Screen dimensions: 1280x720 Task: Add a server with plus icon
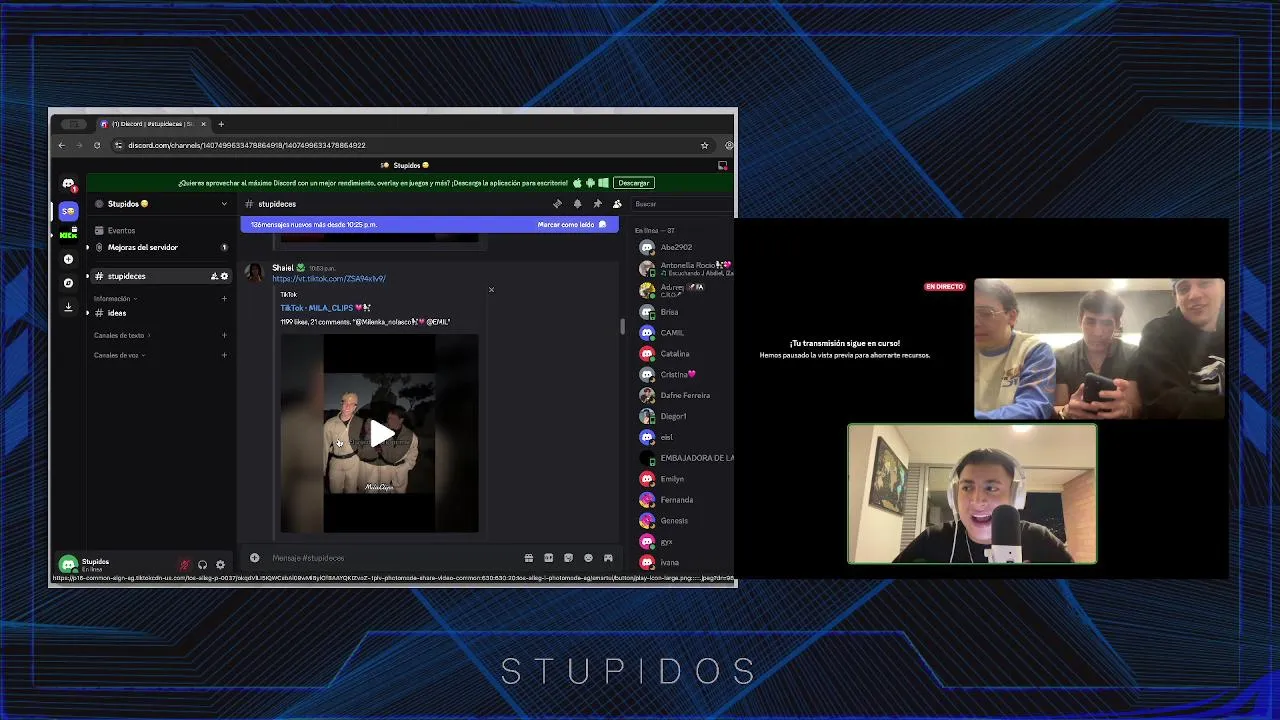tap(68, 259)
